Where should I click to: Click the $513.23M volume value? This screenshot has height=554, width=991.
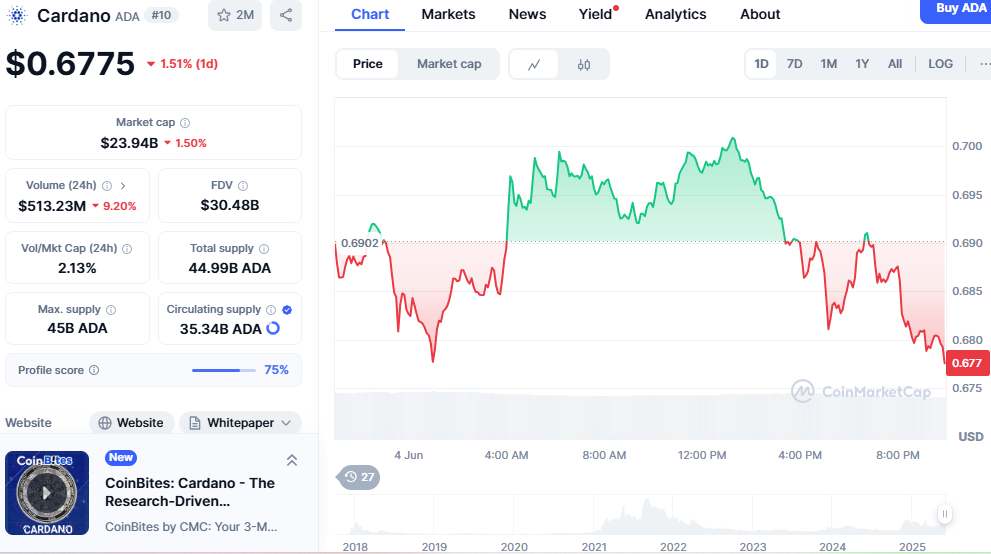pyautogui.click(x=52, y=206)
